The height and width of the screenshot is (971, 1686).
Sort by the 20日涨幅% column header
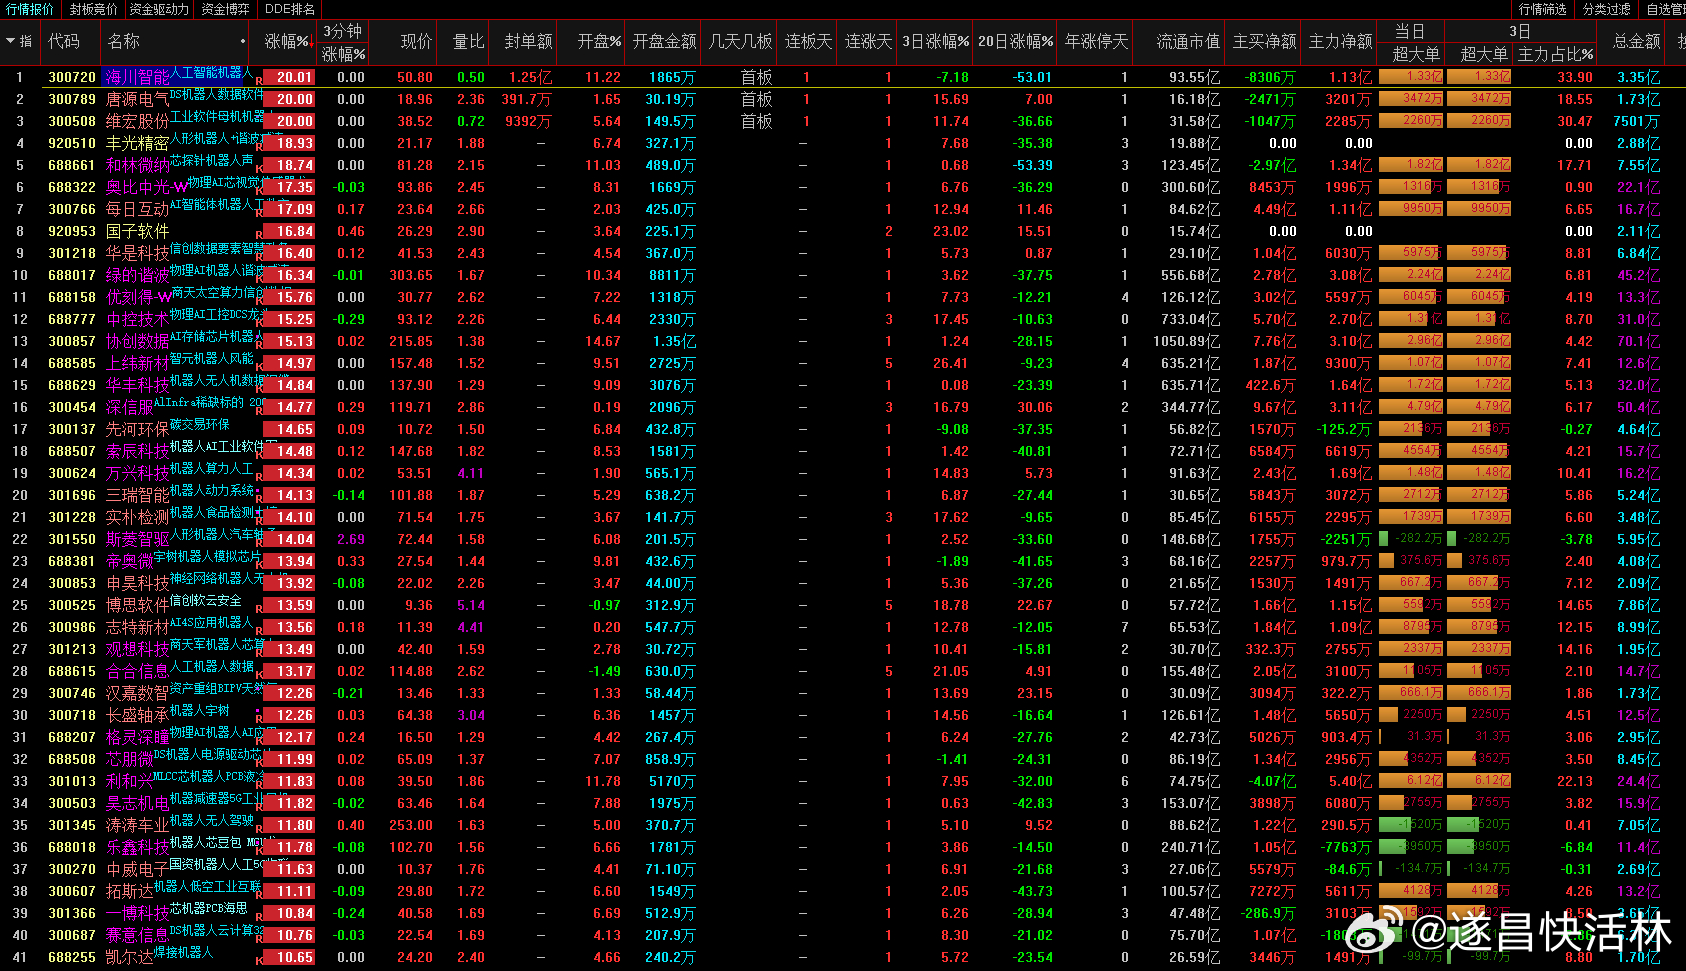tap(1015, 41)
